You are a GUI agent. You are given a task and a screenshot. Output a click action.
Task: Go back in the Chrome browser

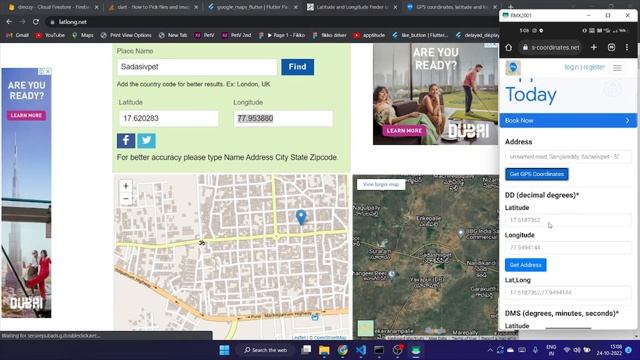9,22
